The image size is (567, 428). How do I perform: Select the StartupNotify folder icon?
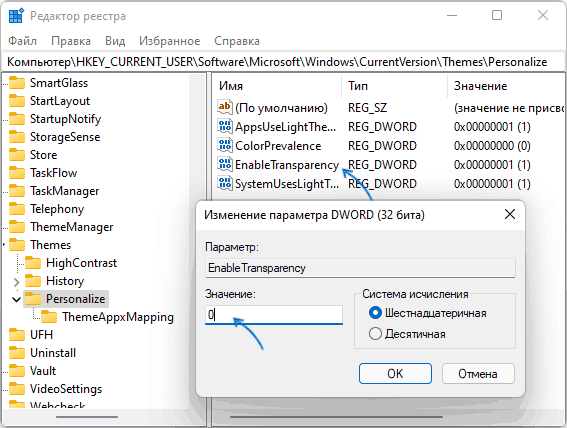pyautogui.click(x=17, y=119)
